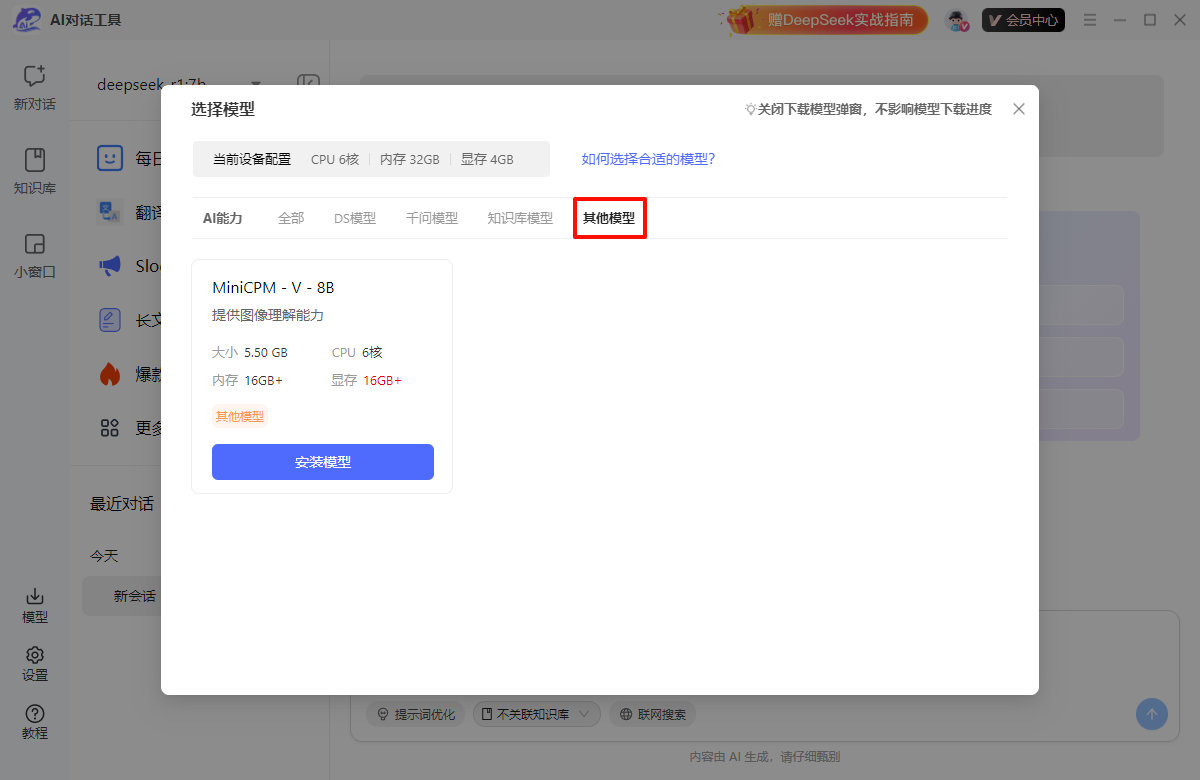Click the 会员中心 membership button

(x=1023, y=20)
